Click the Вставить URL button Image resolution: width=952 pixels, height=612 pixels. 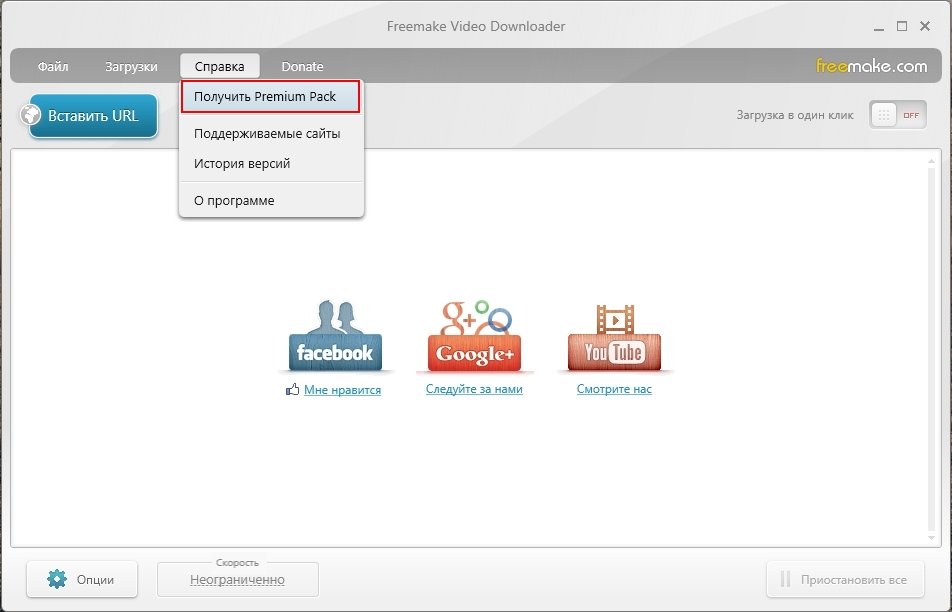coord(93,115)
